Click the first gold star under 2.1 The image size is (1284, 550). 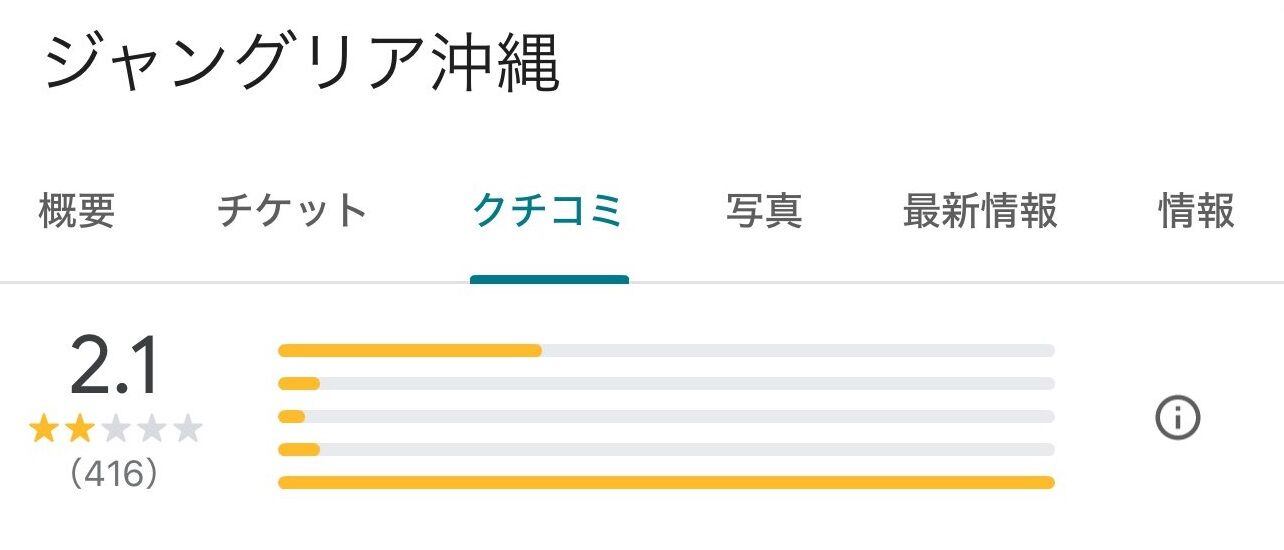coord(43,430)
